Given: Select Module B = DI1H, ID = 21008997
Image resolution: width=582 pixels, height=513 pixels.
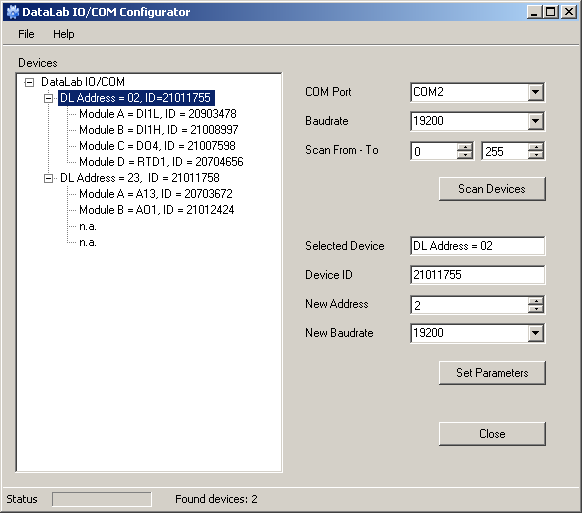Looking at the screenshot, I should point(158,130).
